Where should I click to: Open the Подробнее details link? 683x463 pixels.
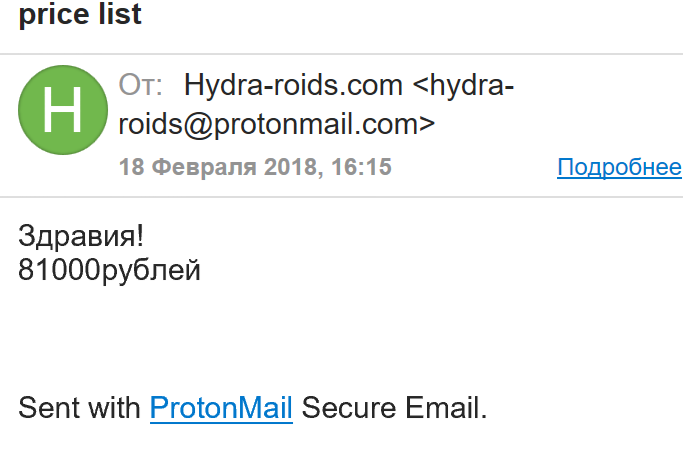click(619, 167)
